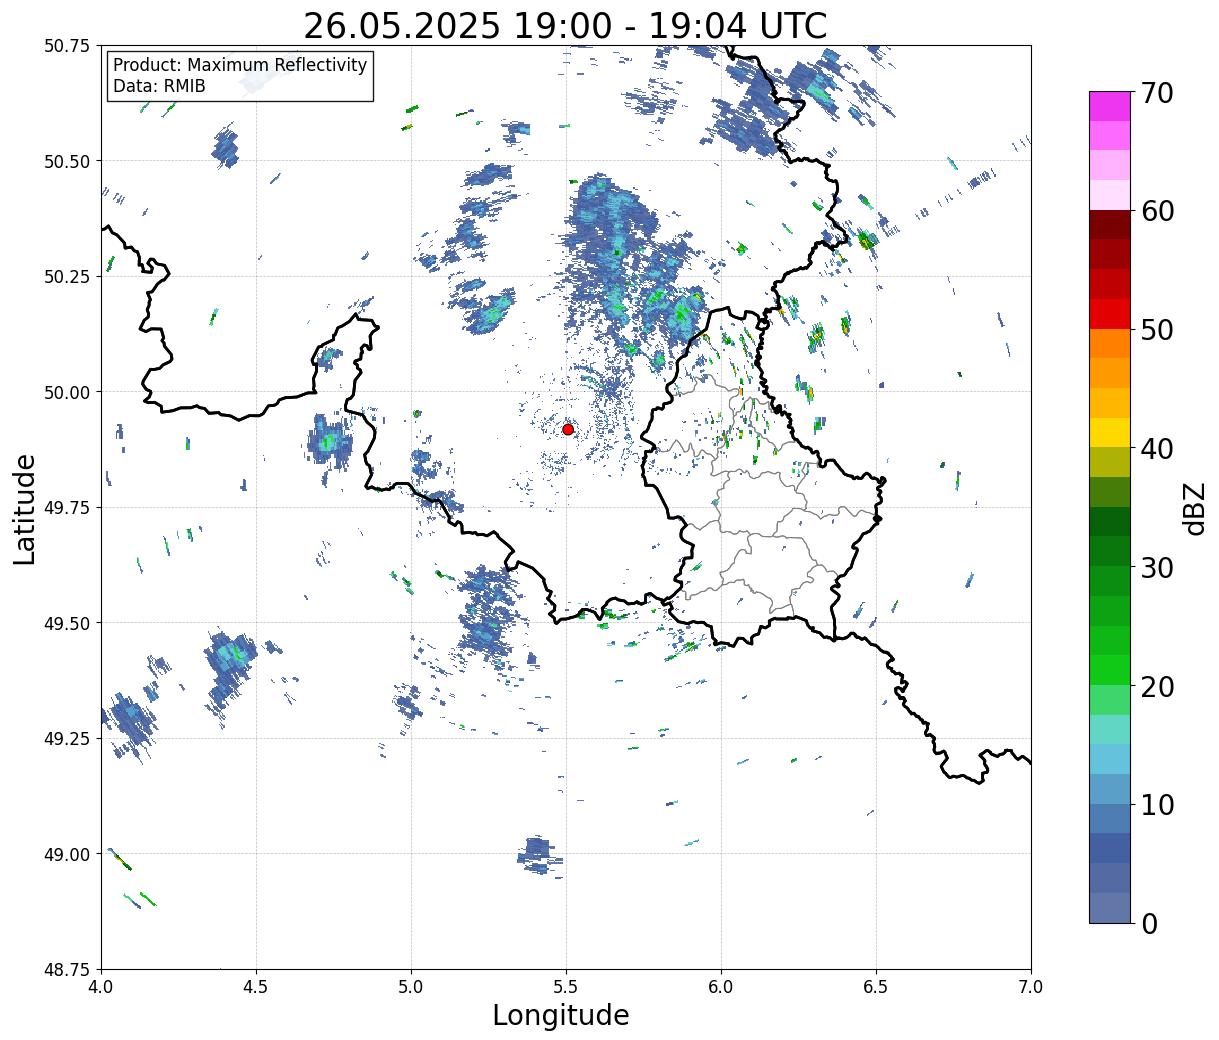The width and height of the screenshot is (1219, 1040).
Task: Click the 'dBZ' colorbar label
Action: click(x=1195, y=508)
